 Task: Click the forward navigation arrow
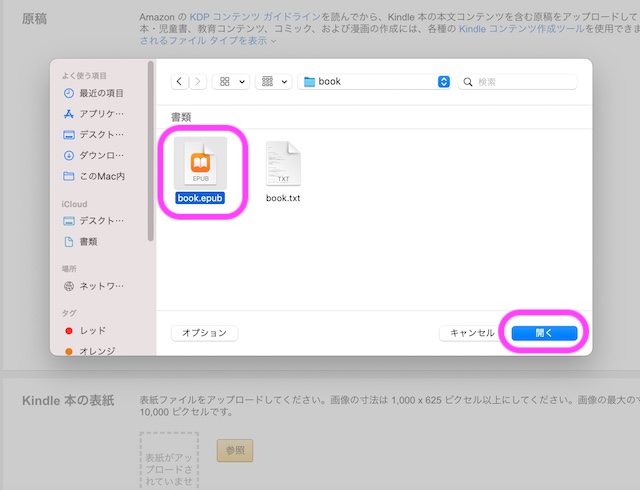pos(198,81)
